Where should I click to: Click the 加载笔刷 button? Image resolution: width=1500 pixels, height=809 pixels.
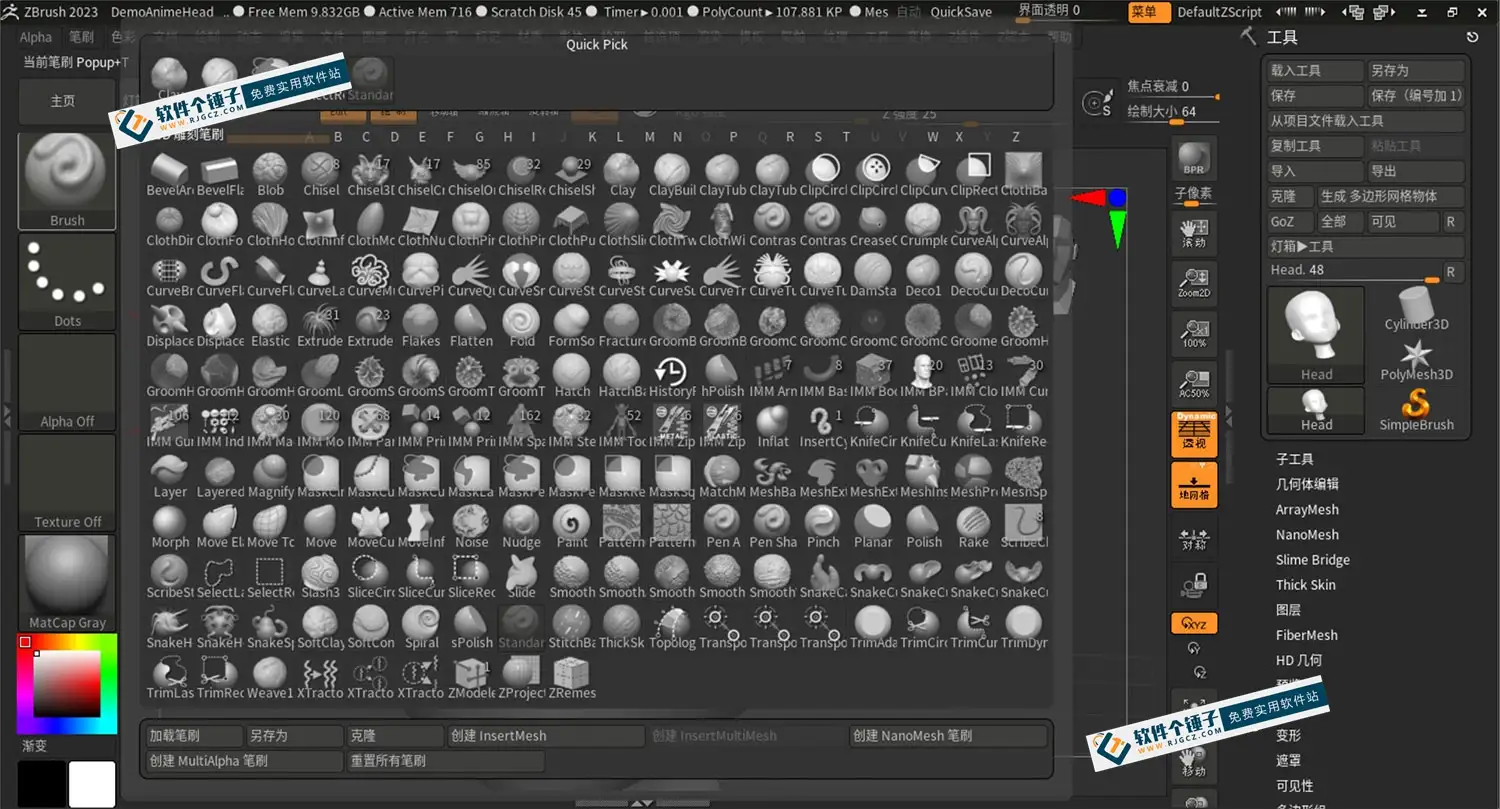(194, 735)
